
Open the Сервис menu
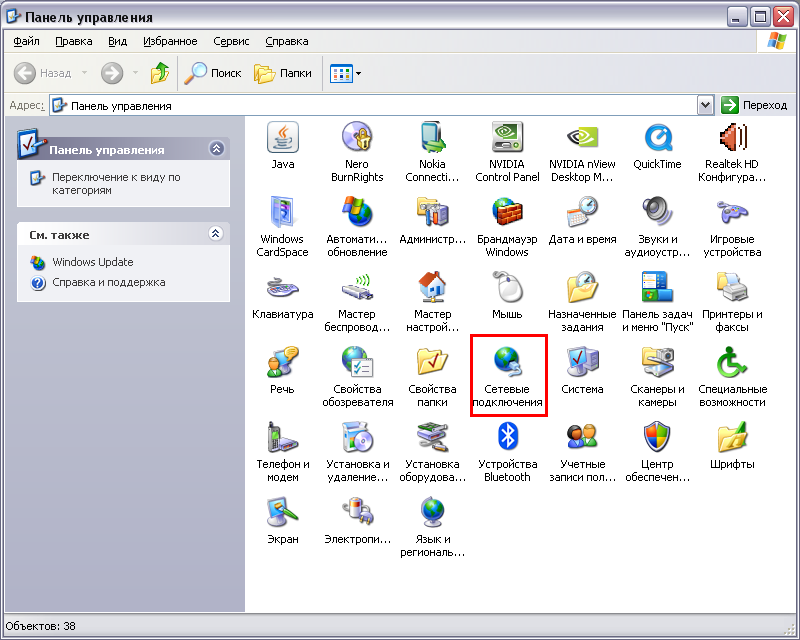(x=231, y=41)
